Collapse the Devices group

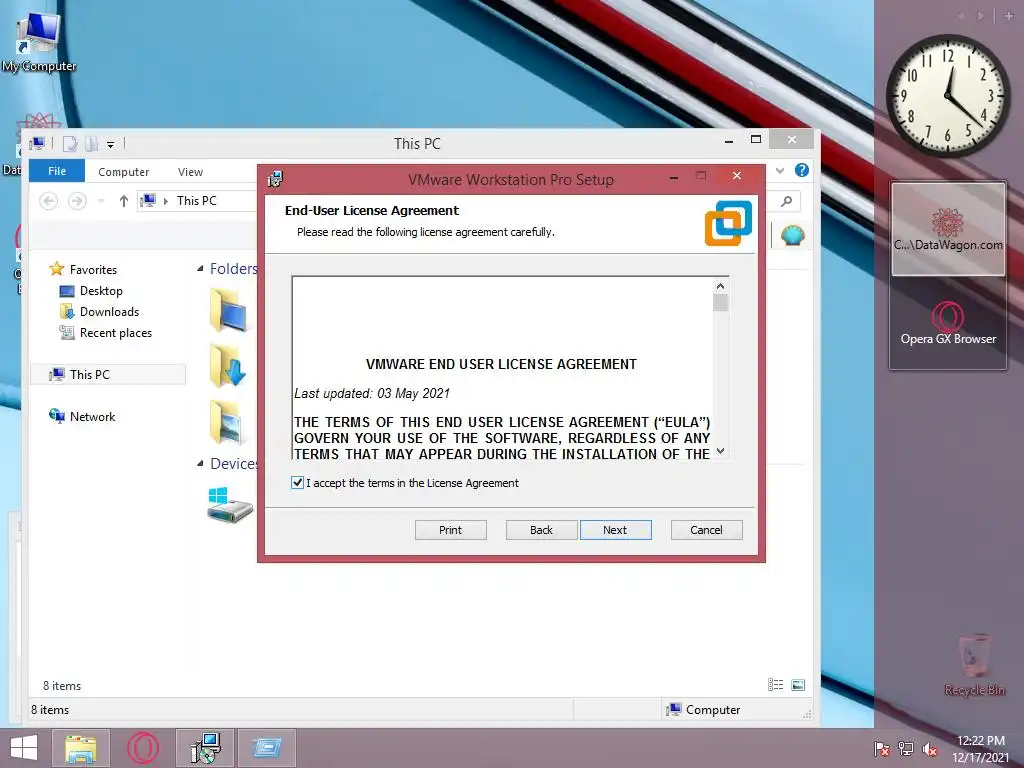[x=200, y=464]
